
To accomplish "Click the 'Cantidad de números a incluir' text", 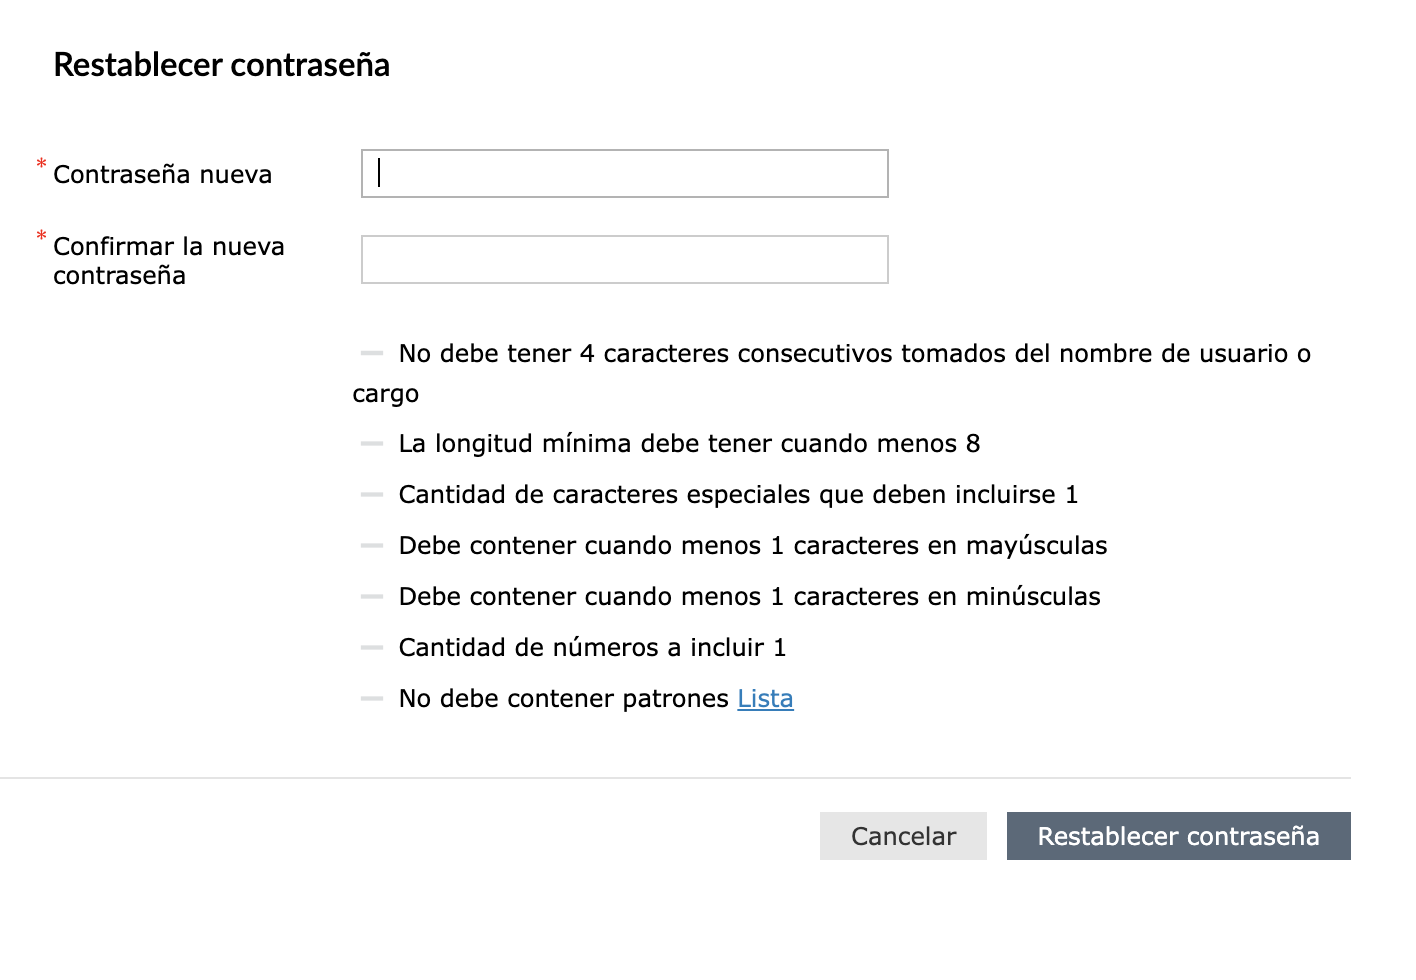I will (592, 647).
